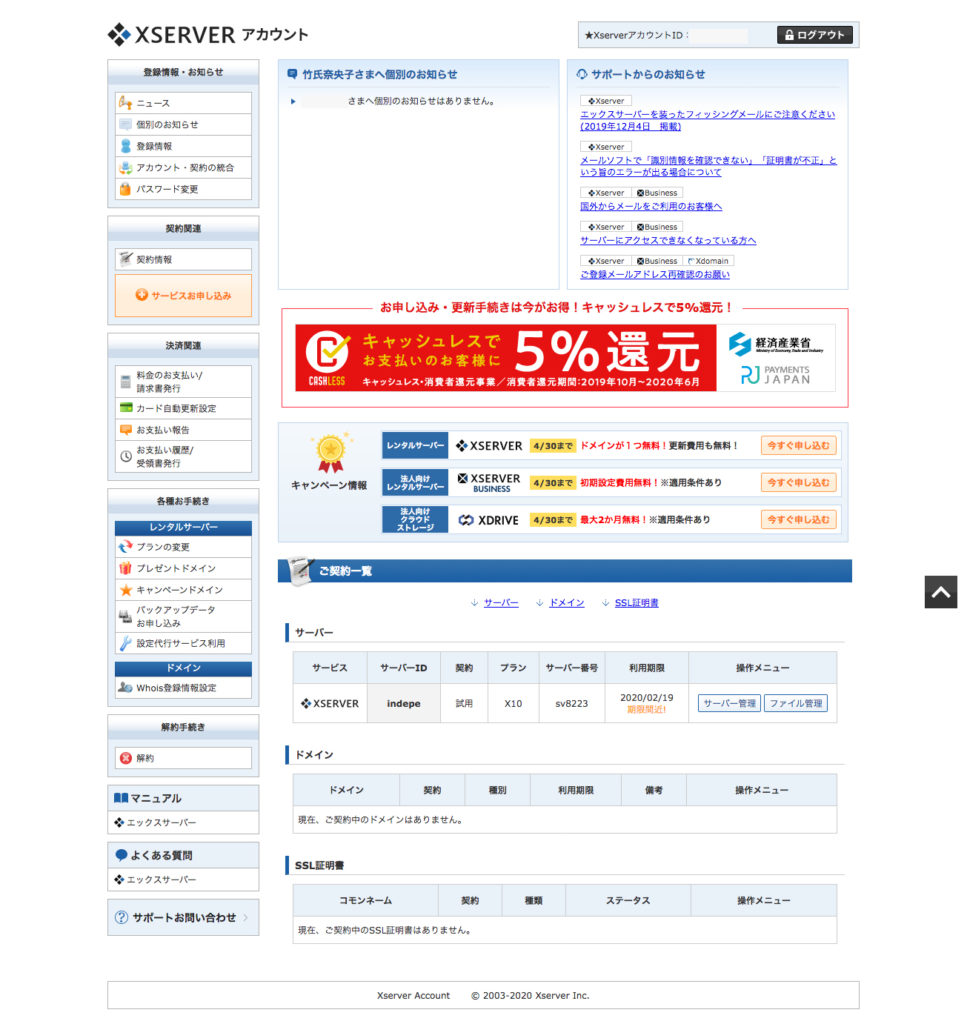
Task: Click the キャッシュレス 5%還元 banner
Action: [x=565, y=358]
